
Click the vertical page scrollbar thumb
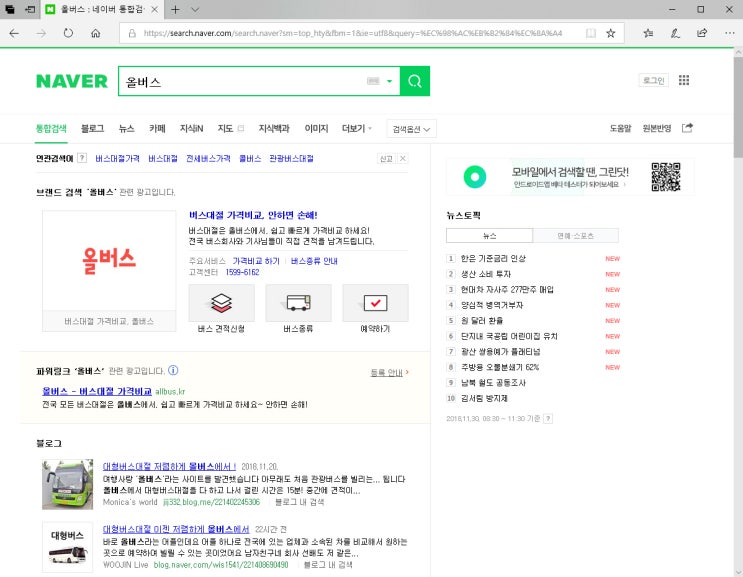[738, 107]
